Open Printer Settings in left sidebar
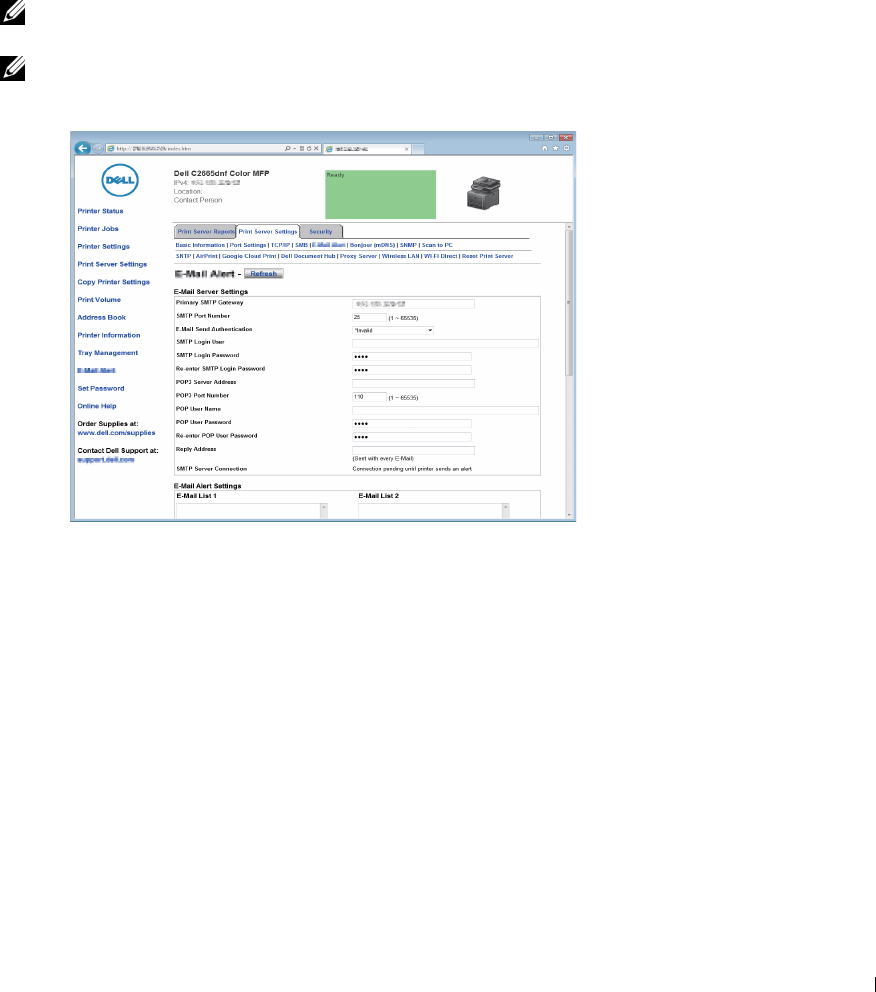Image resolution: width=876 pixels, height=992 pixels. pos(104,246)
